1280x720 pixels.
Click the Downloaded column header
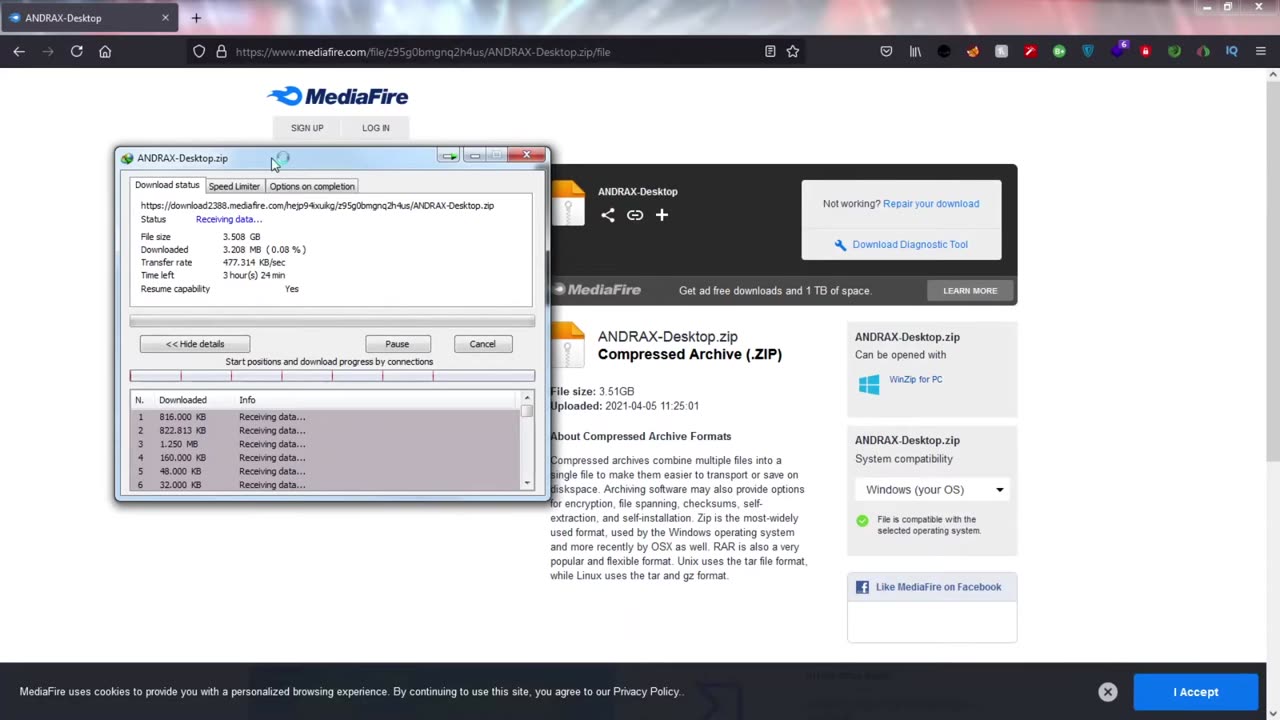tap(194, 400)
